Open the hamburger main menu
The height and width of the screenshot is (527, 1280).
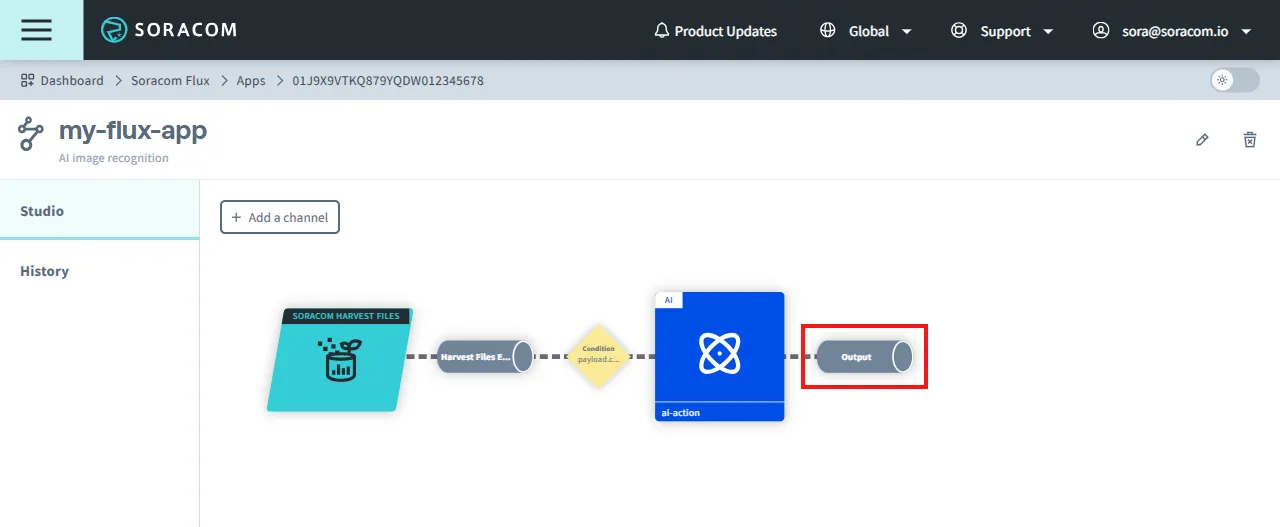coord(37,30)
